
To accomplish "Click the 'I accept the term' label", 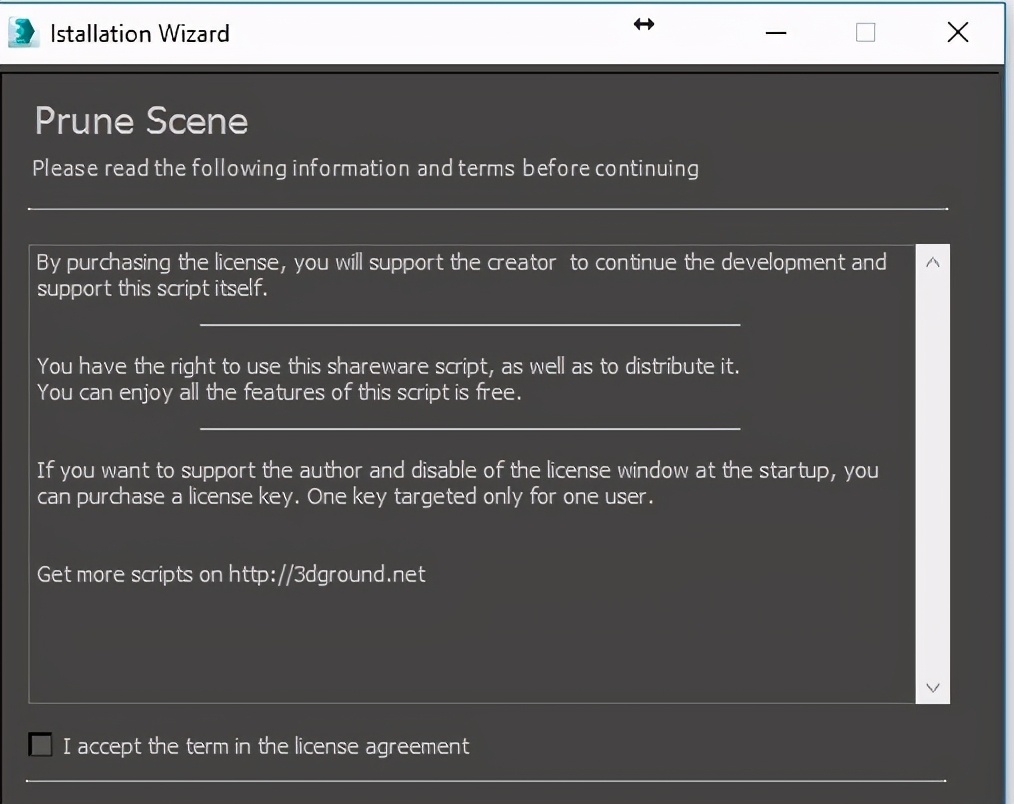I will (266, 746).
